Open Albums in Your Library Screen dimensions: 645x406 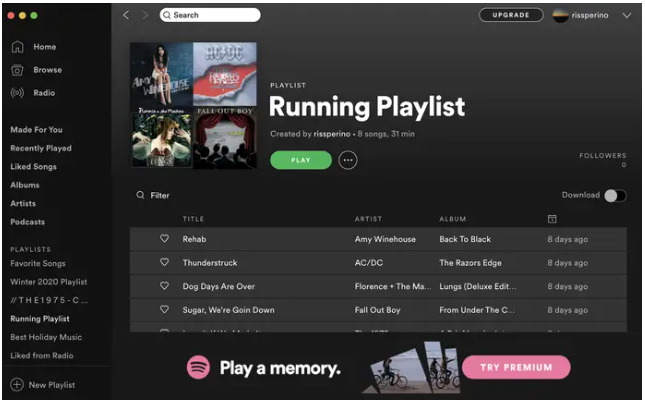click(25, 185)
